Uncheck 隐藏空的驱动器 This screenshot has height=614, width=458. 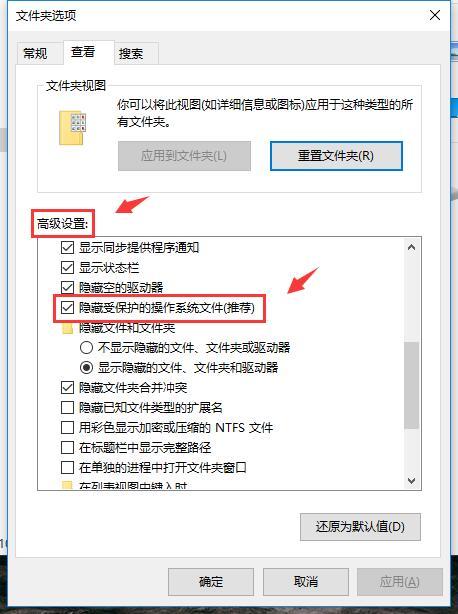67,287
